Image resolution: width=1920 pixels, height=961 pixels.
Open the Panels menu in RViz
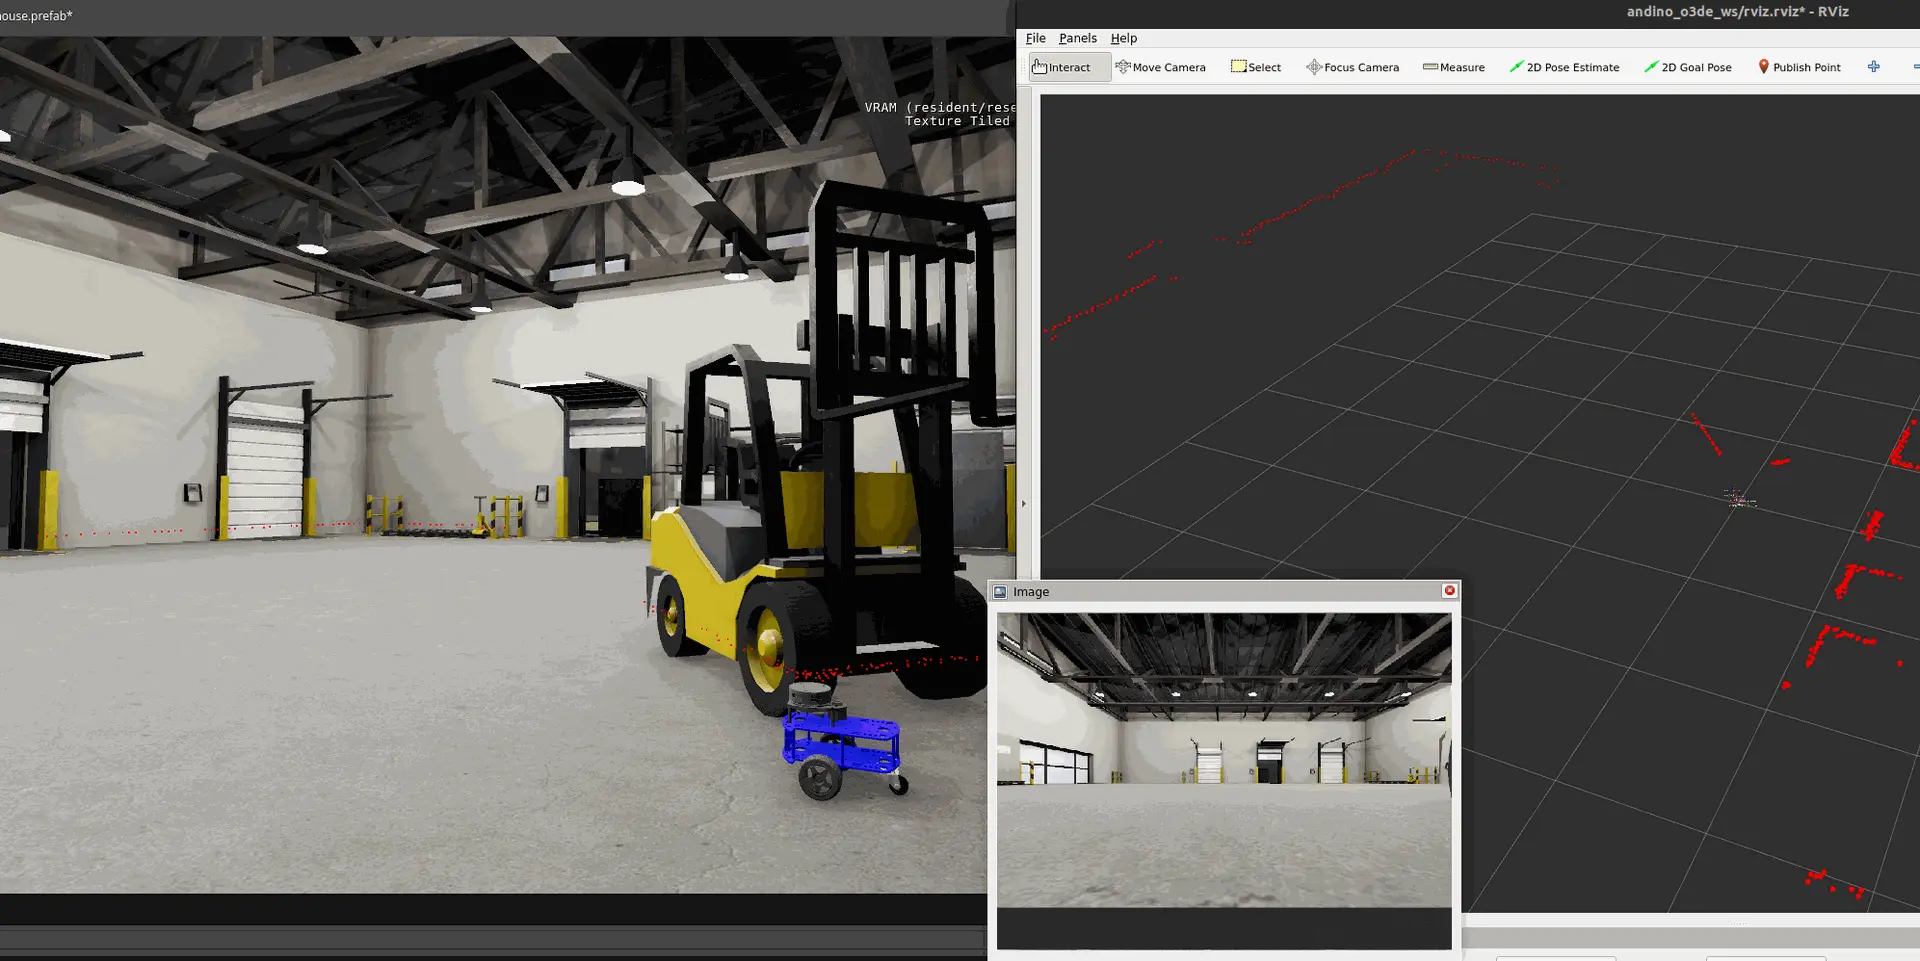1077,38
